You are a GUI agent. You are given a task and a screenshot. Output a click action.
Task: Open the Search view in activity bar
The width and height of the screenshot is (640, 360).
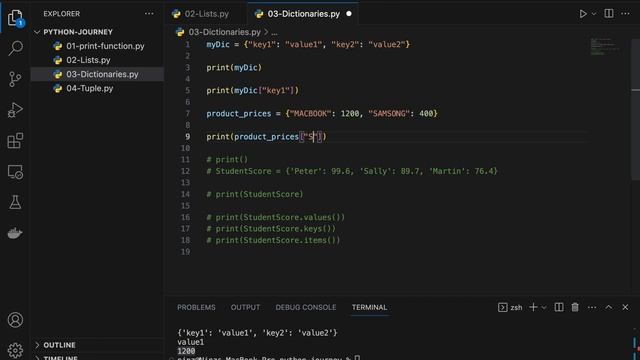click(15, 48)
